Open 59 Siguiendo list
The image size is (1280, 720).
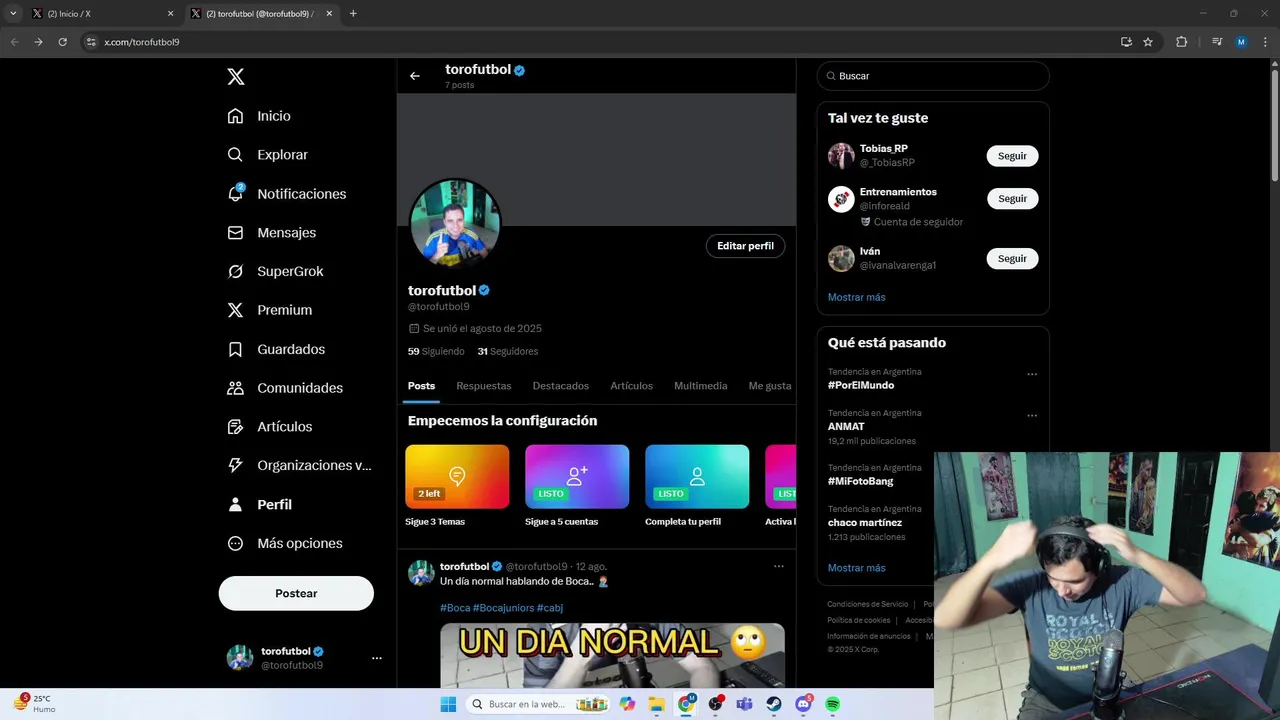[436, 351]
